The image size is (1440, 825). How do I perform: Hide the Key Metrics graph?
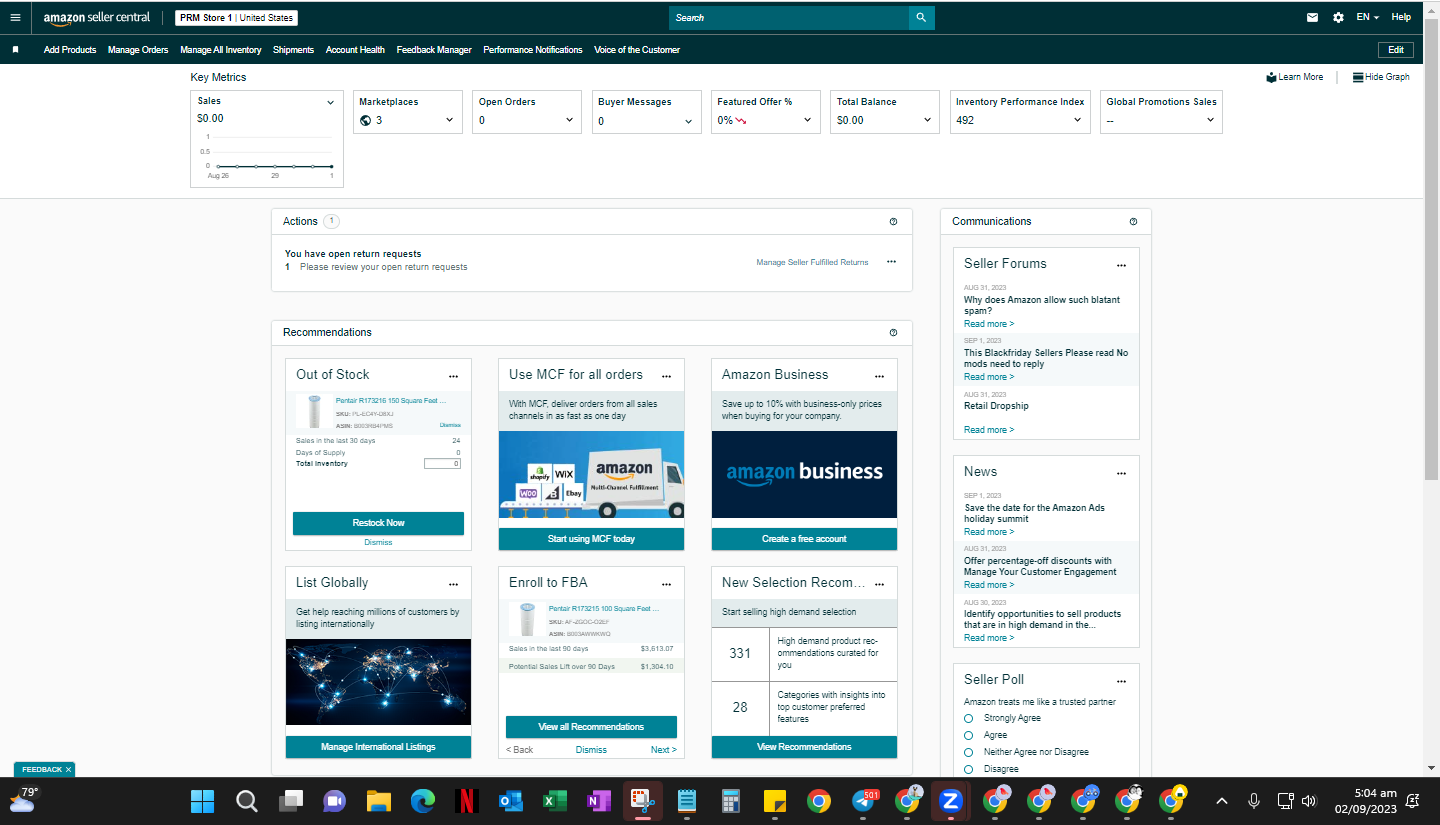1381,77
